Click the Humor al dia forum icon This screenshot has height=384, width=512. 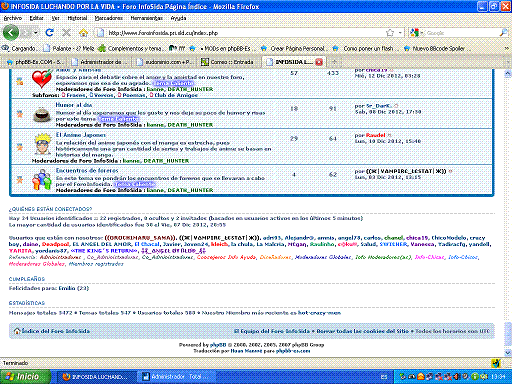pyautogui.click(x=42, y=114)
